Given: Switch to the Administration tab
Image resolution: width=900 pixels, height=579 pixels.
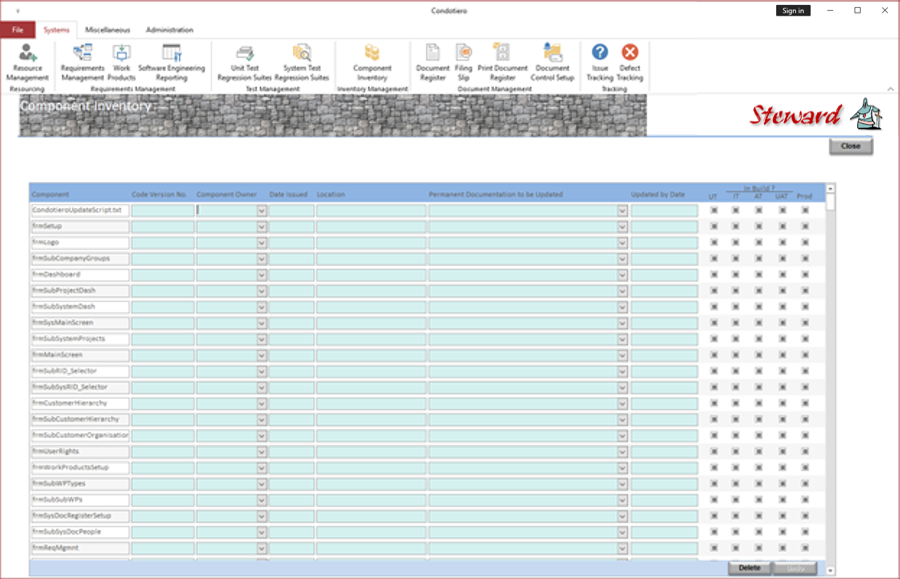Looking at the screenshot, I should (x=169, y=30).
